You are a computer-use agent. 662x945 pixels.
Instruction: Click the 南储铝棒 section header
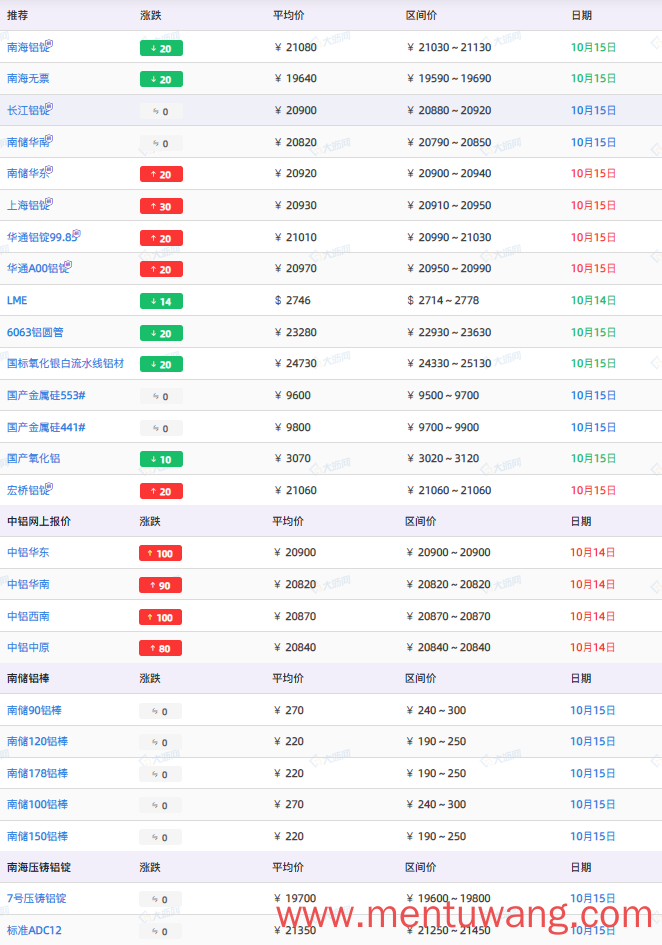(28, 678)
